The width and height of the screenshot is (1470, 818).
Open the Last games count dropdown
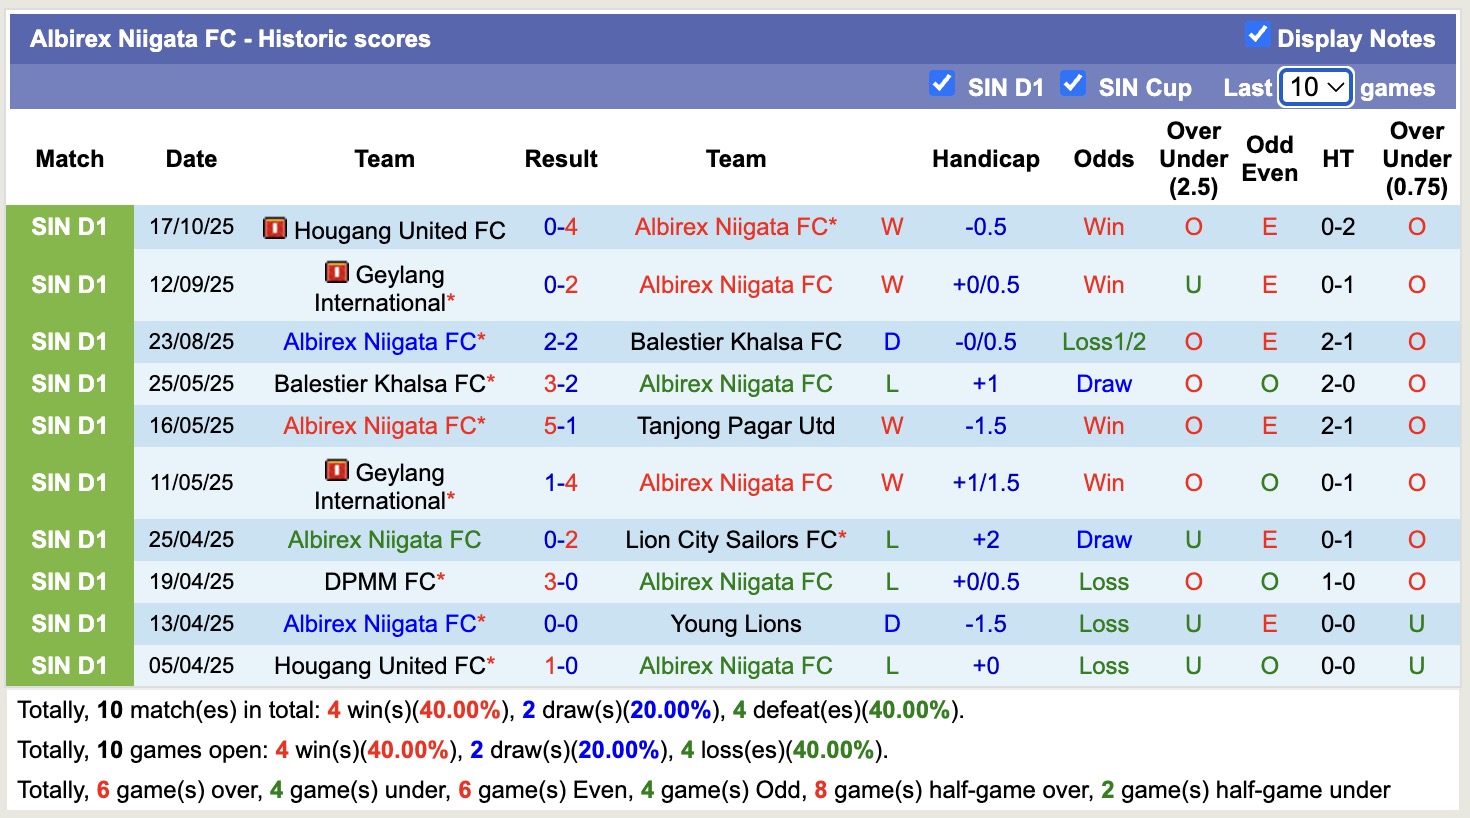[x=1314, y=87]
